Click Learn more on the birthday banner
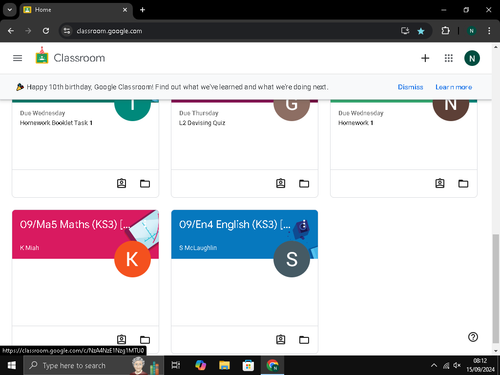 454,87
